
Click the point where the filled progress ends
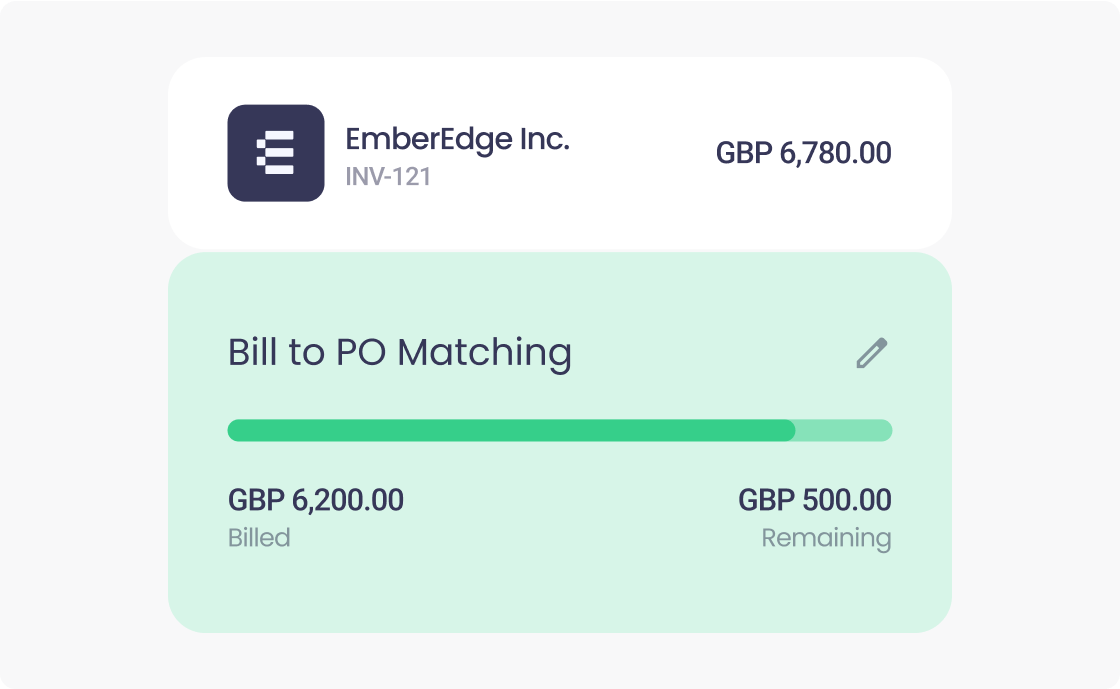(794, 430)
